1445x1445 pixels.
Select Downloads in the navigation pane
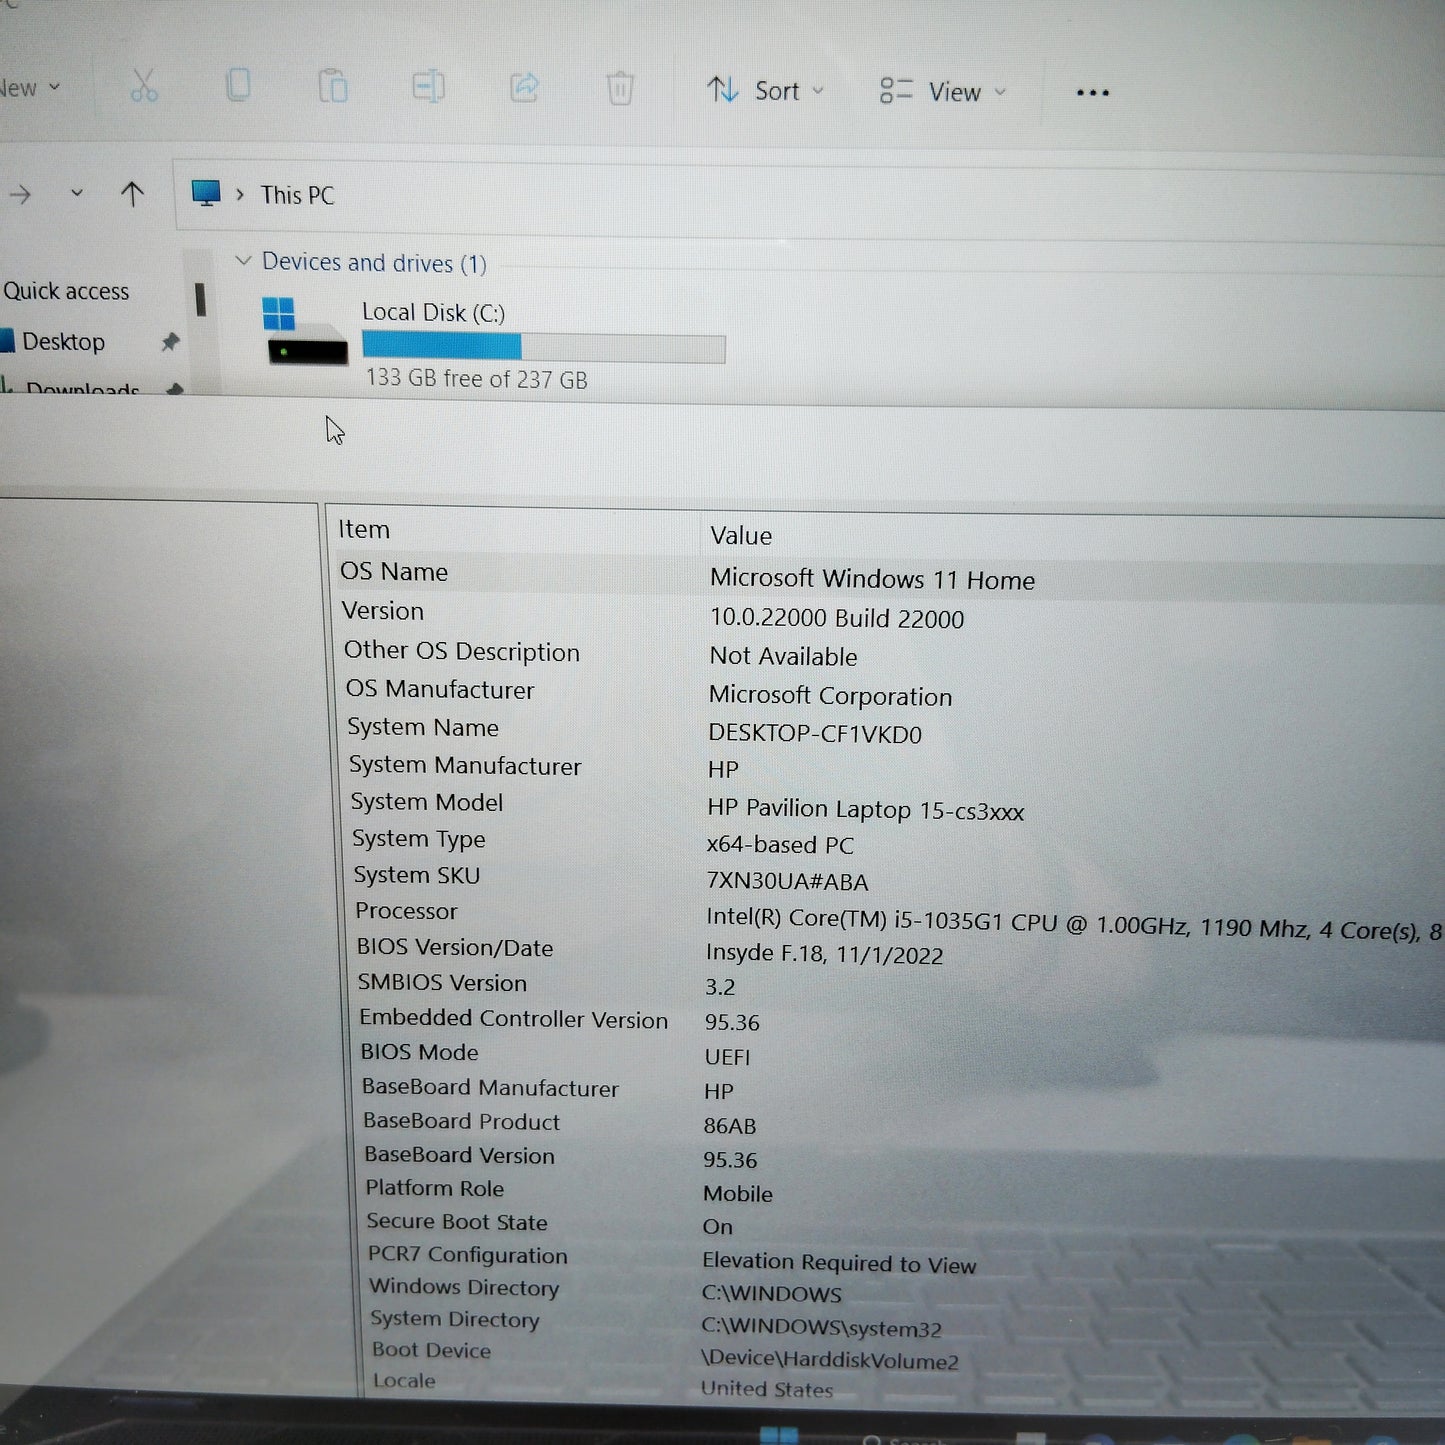(x=82, y=388)
